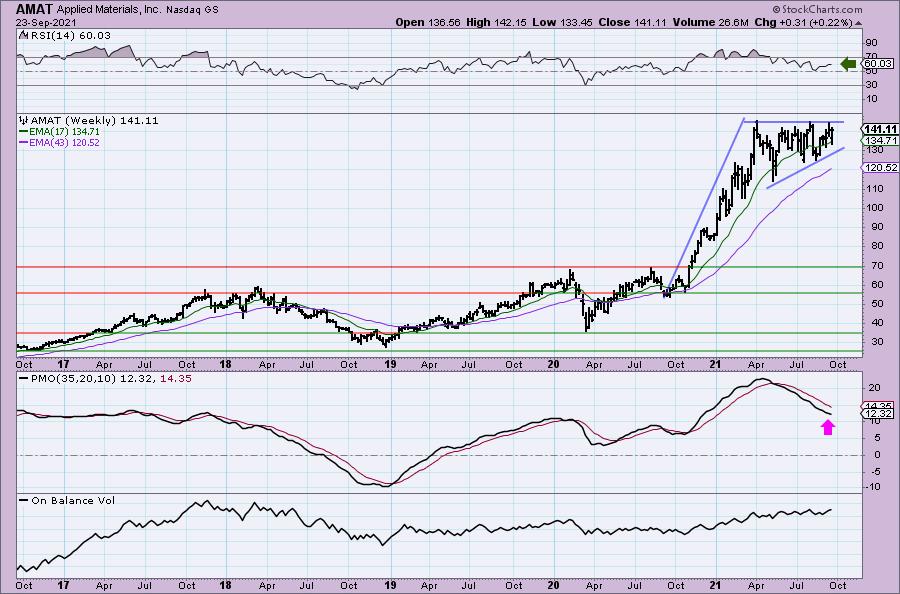The image size is (900, 594).
Task: Click the High 142.15 value
Action: pos(496,22)
